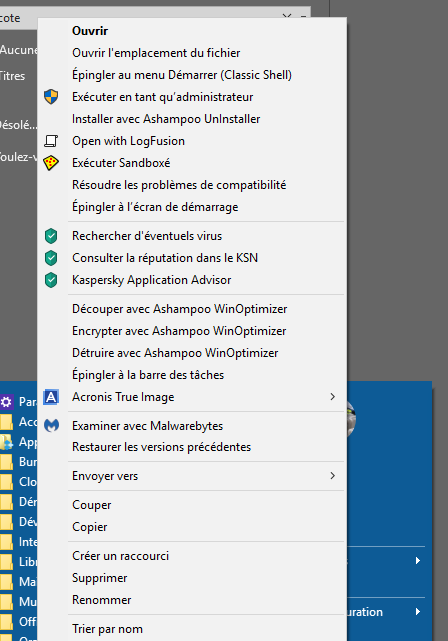
Task: Click the LogFusion scroll icon
Action: click(x=51, y=141)
